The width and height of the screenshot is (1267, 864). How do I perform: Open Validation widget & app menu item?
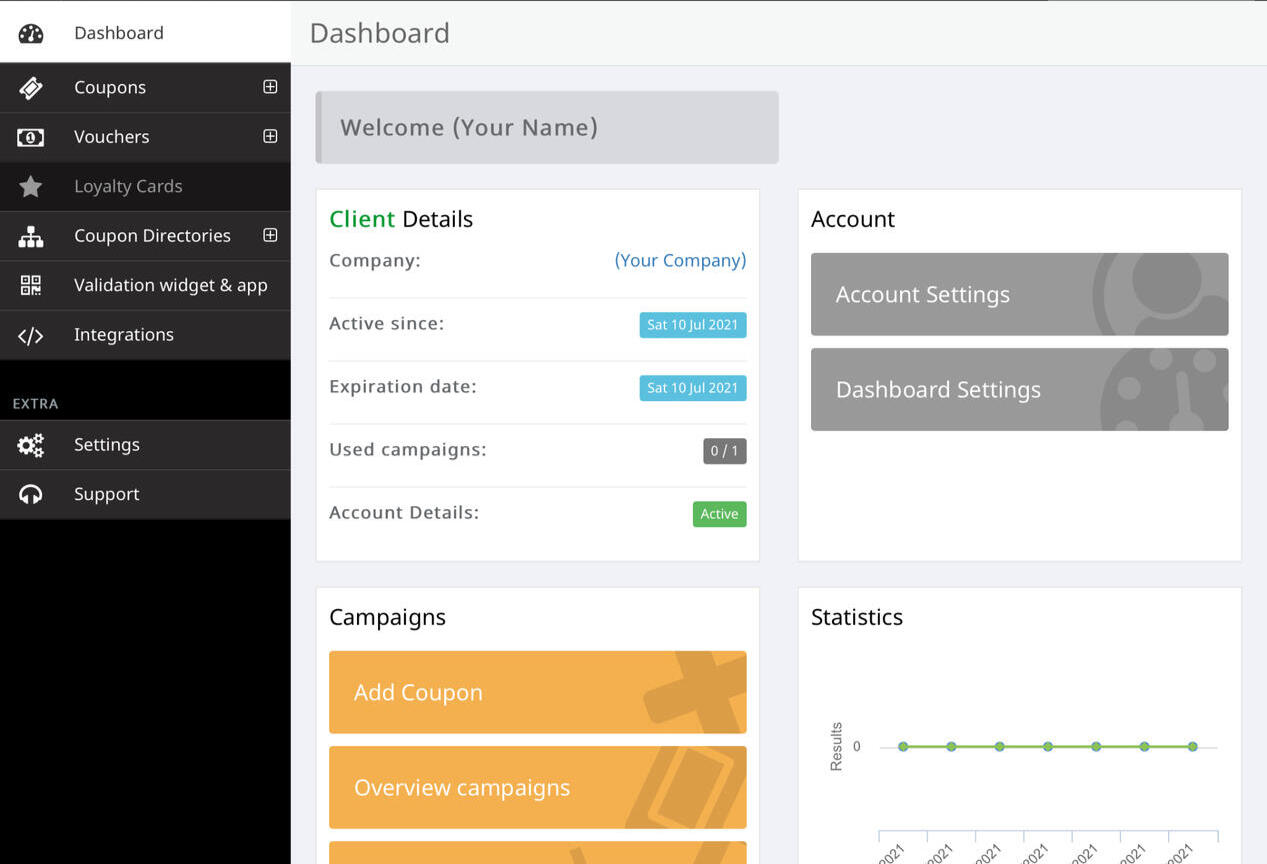coord(170,285)
